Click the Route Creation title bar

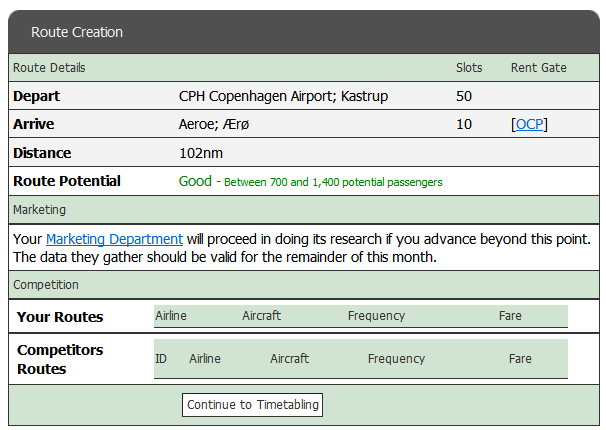pyautogui.click(x=77, y=32)
